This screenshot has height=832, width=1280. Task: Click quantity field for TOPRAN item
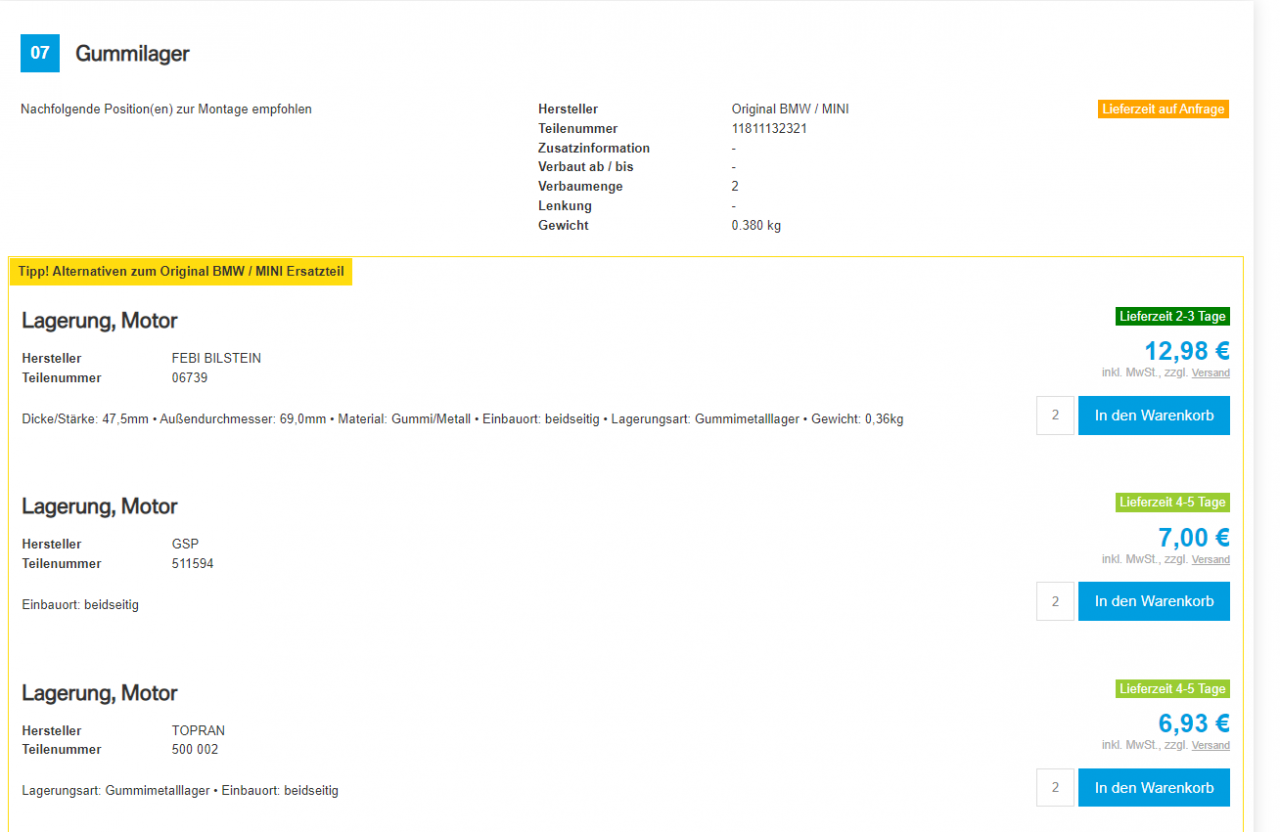[x=1055, y=788]
